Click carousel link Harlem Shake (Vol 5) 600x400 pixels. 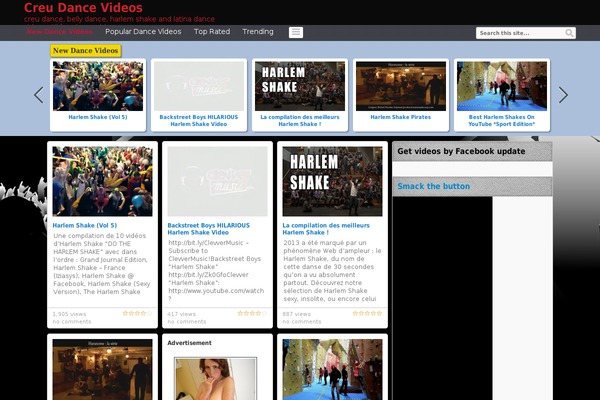[x=98, y=117]
